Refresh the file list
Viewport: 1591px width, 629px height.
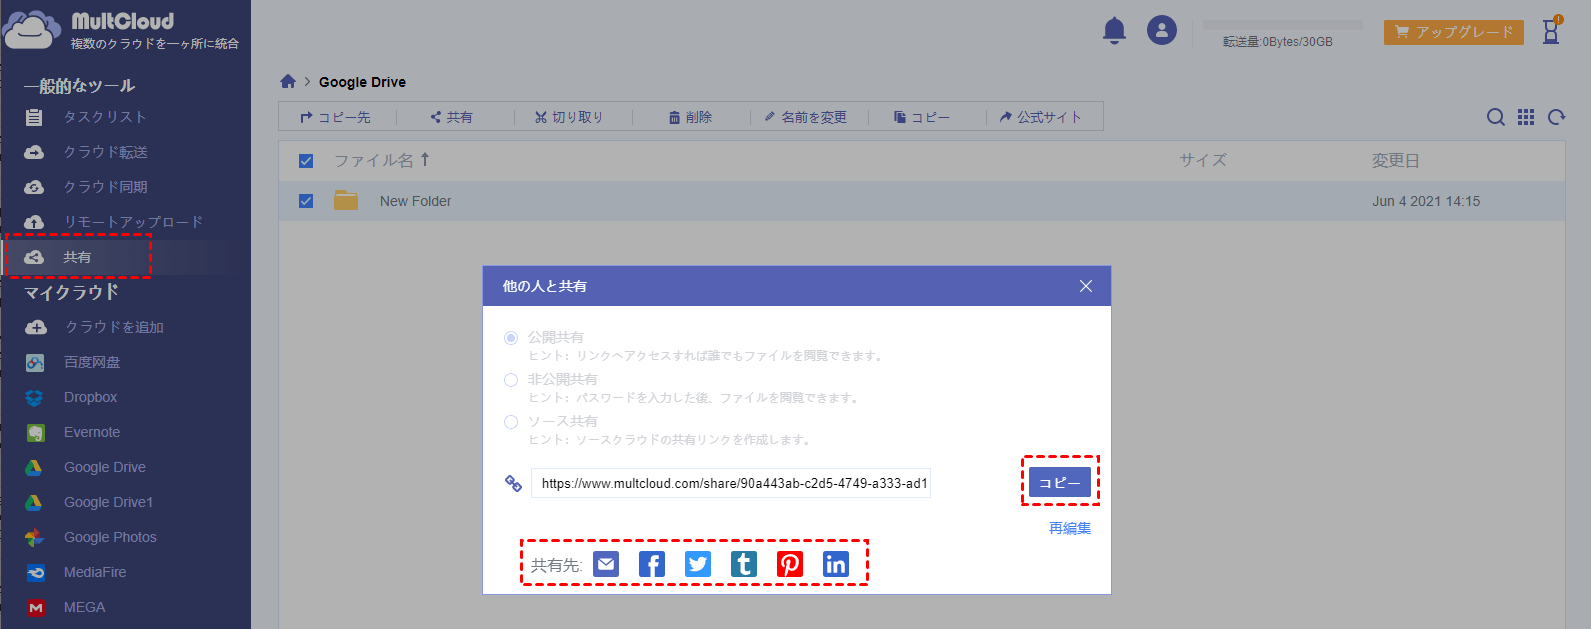pos(1556,117)
